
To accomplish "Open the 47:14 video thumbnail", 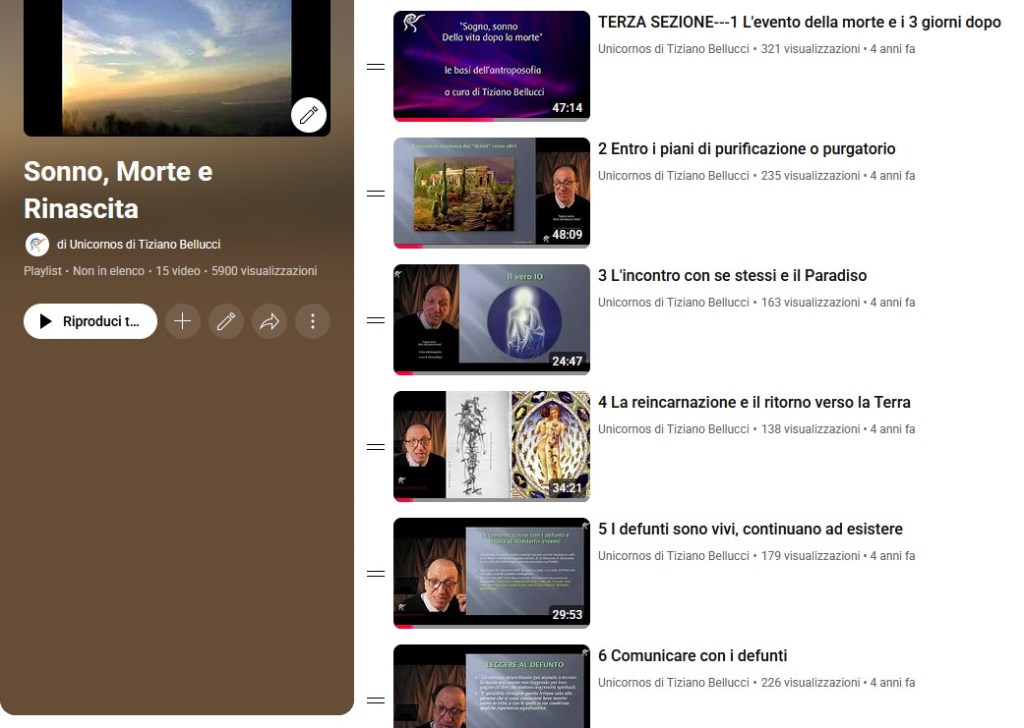I will [491, 66].
